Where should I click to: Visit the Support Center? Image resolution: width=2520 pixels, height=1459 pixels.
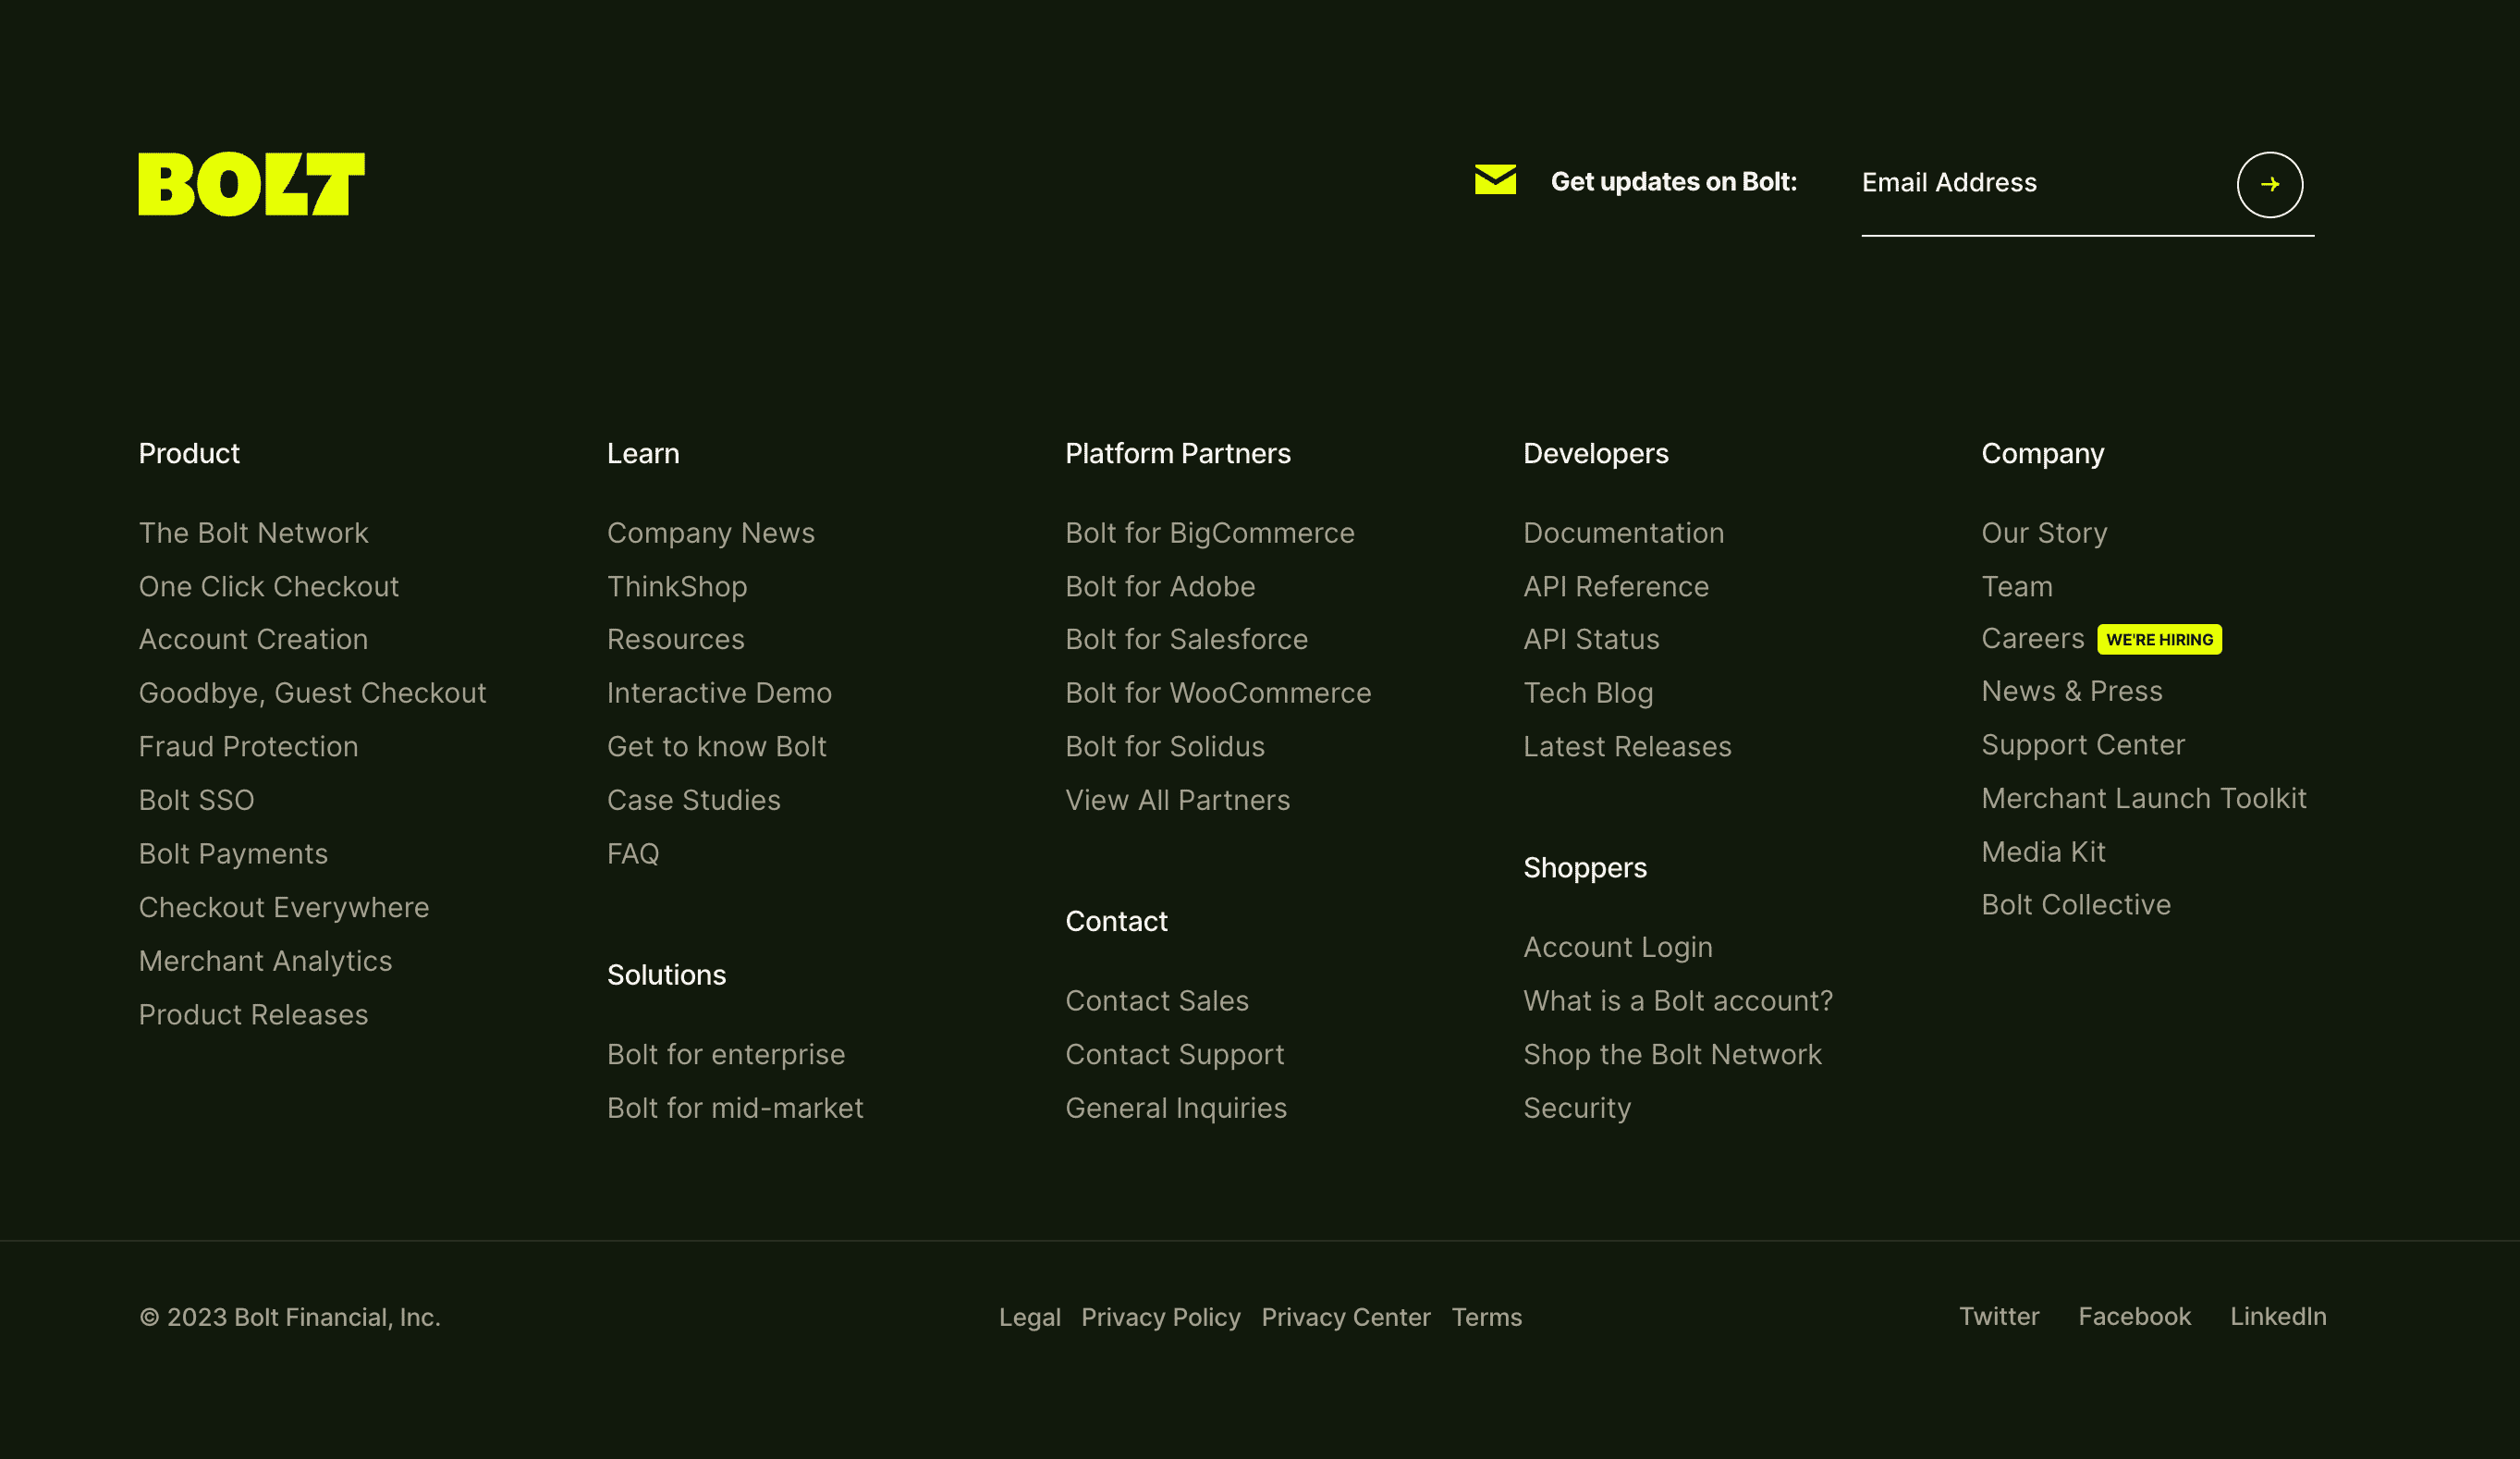[2083, 746]
